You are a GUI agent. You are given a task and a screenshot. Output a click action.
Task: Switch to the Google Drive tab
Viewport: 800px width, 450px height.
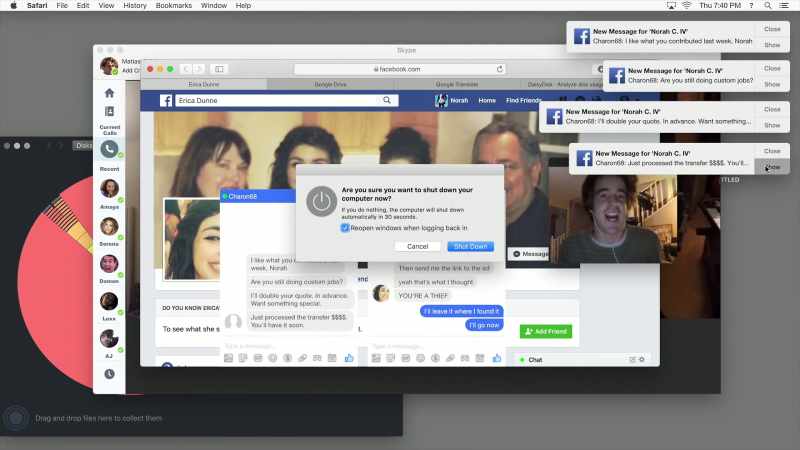(x=331, y=84)
